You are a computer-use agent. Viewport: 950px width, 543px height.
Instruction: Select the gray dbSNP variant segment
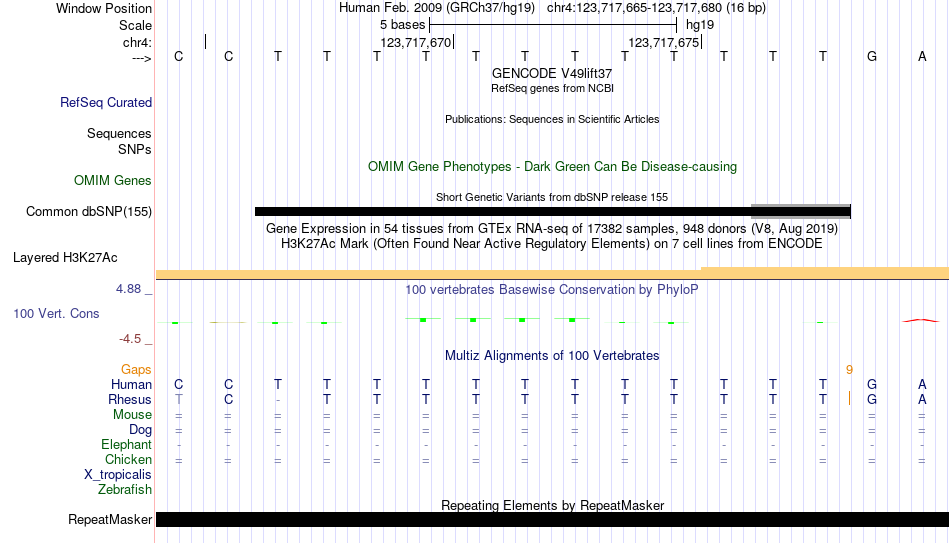point(800,211)
